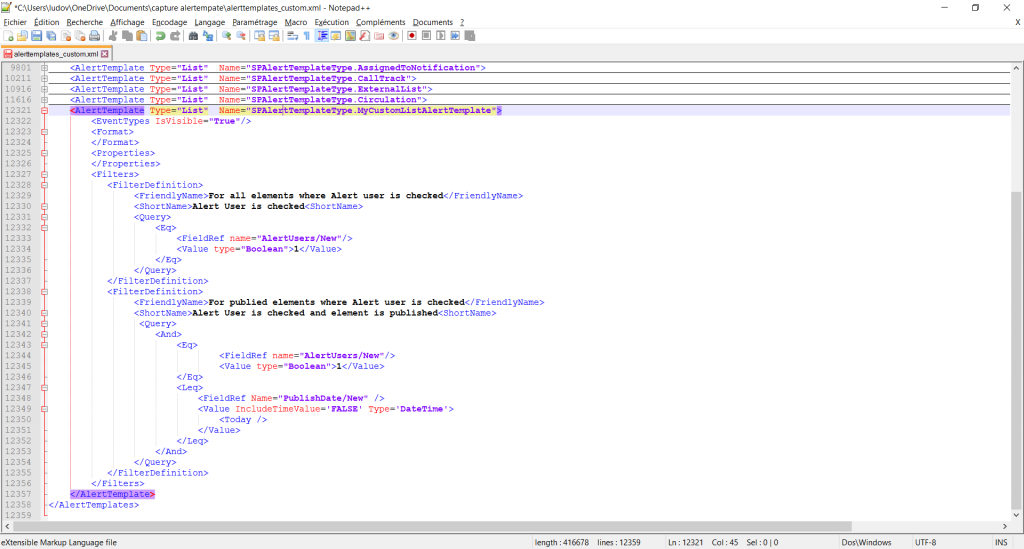Play back the recorded macro
The image size is (1024, 549).
441,36
